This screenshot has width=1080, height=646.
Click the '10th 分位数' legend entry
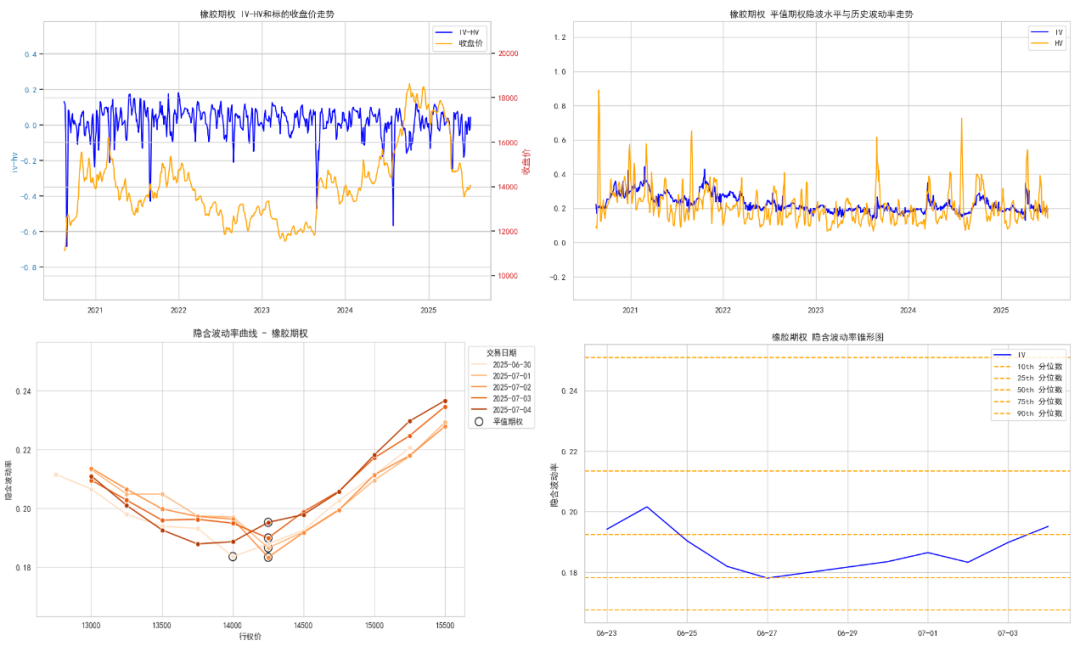[1029, 367]
